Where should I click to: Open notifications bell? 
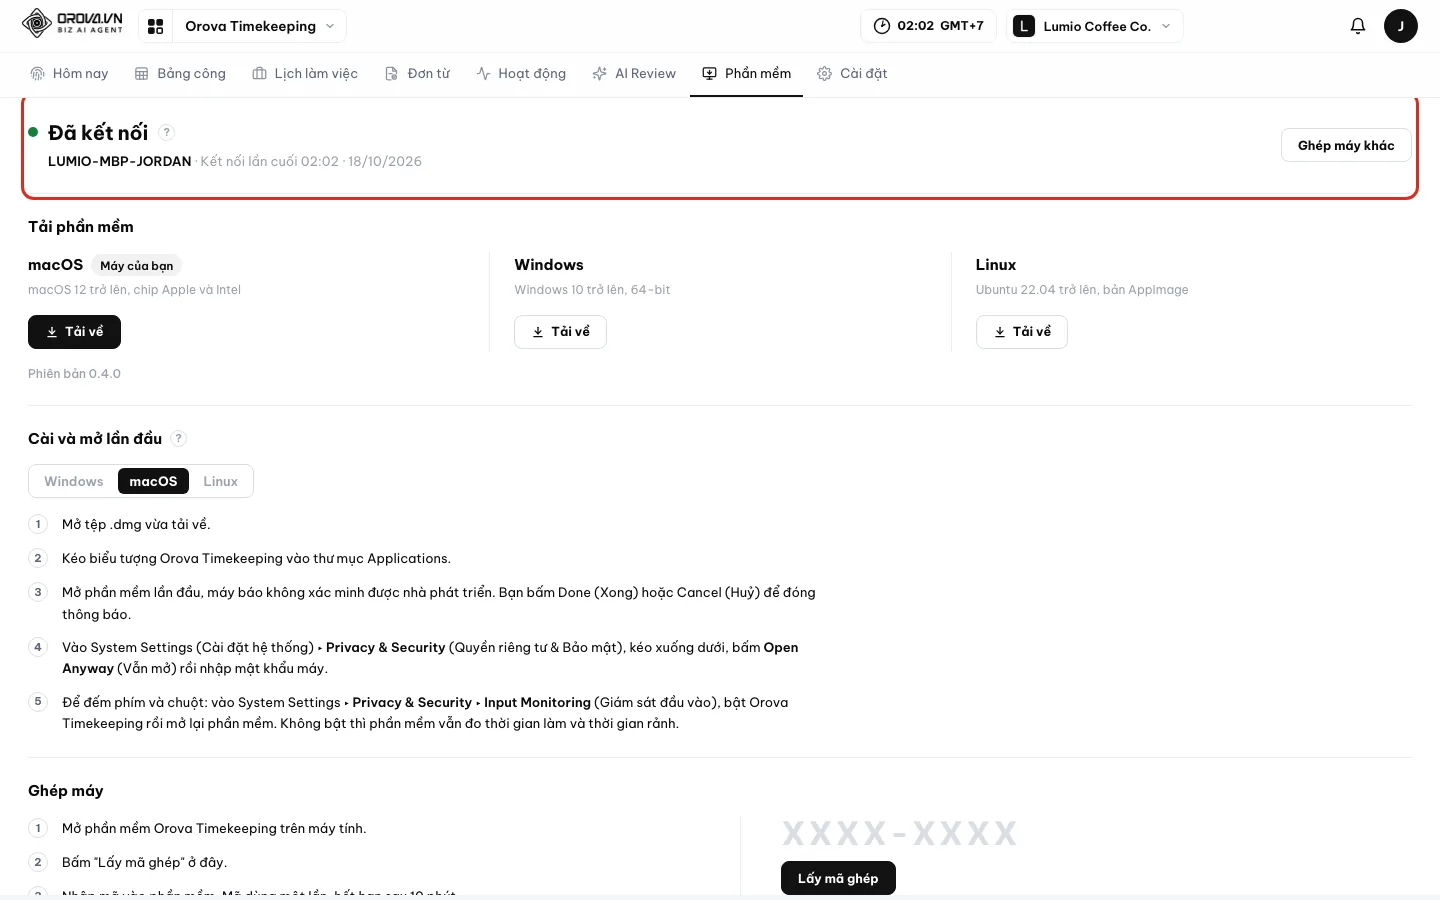1357,26
